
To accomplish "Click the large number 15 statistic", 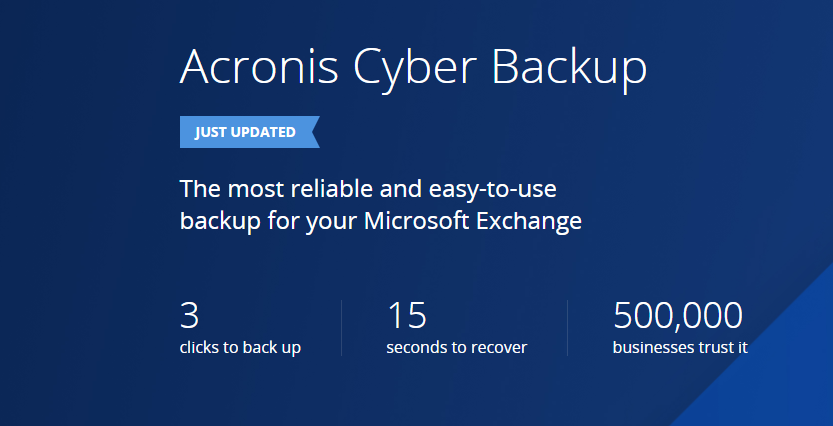I will pos(407,316).
